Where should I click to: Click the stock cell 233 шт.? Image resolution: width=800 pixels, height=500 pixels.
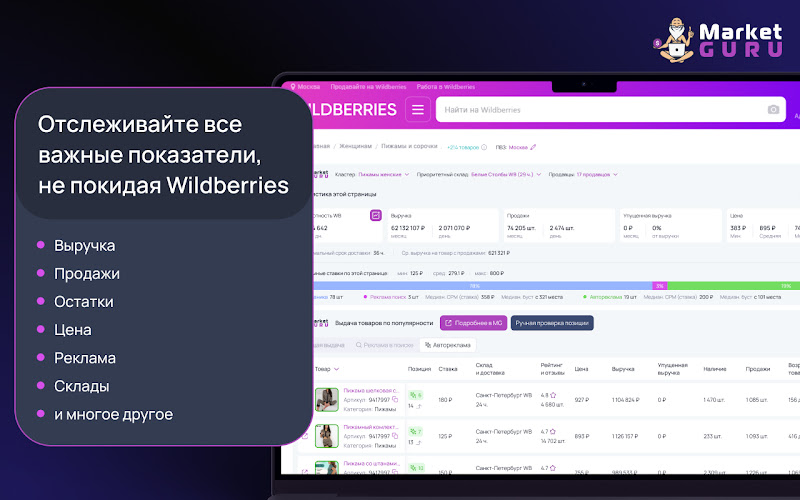click(712, 436)
